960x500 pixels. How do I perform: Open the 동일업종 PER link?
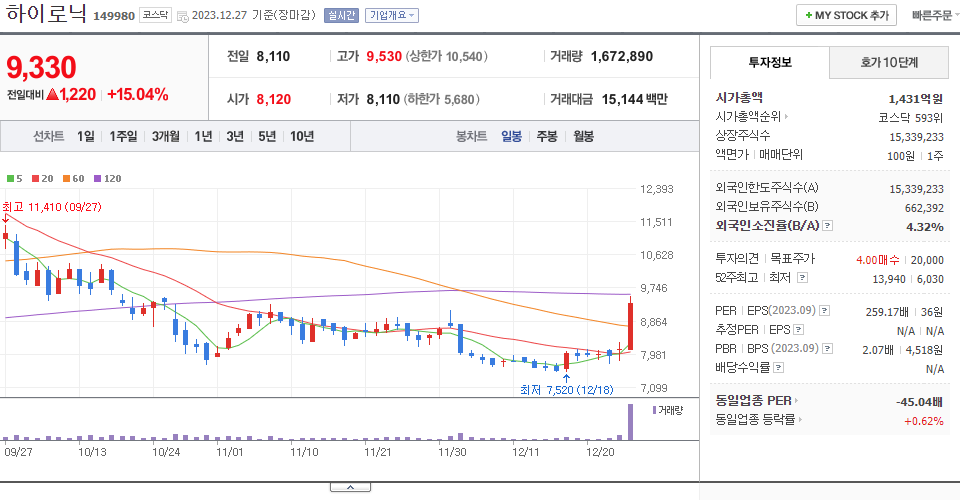[757, 401]
